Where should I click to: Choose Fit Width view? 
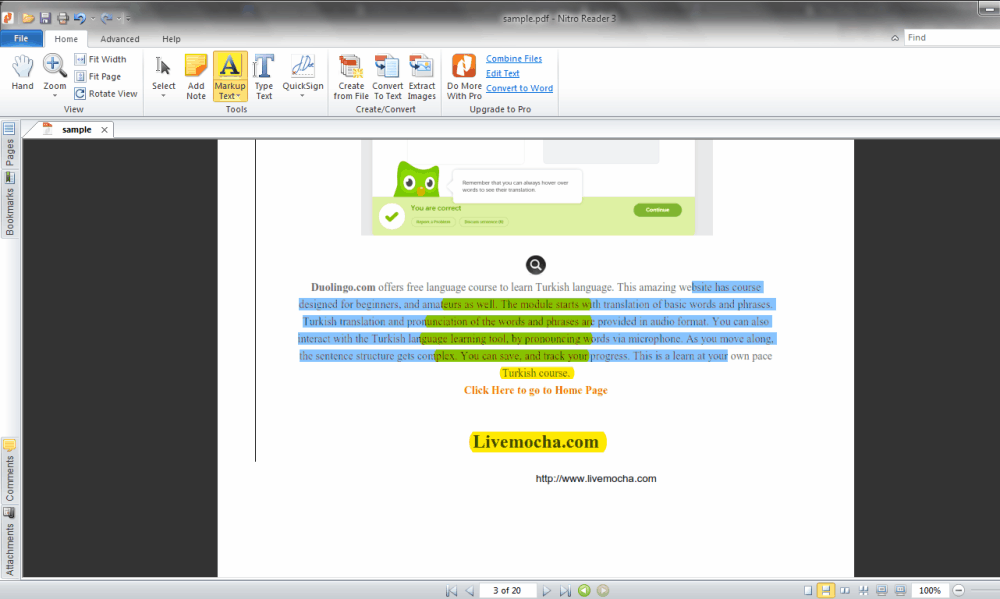100,59
